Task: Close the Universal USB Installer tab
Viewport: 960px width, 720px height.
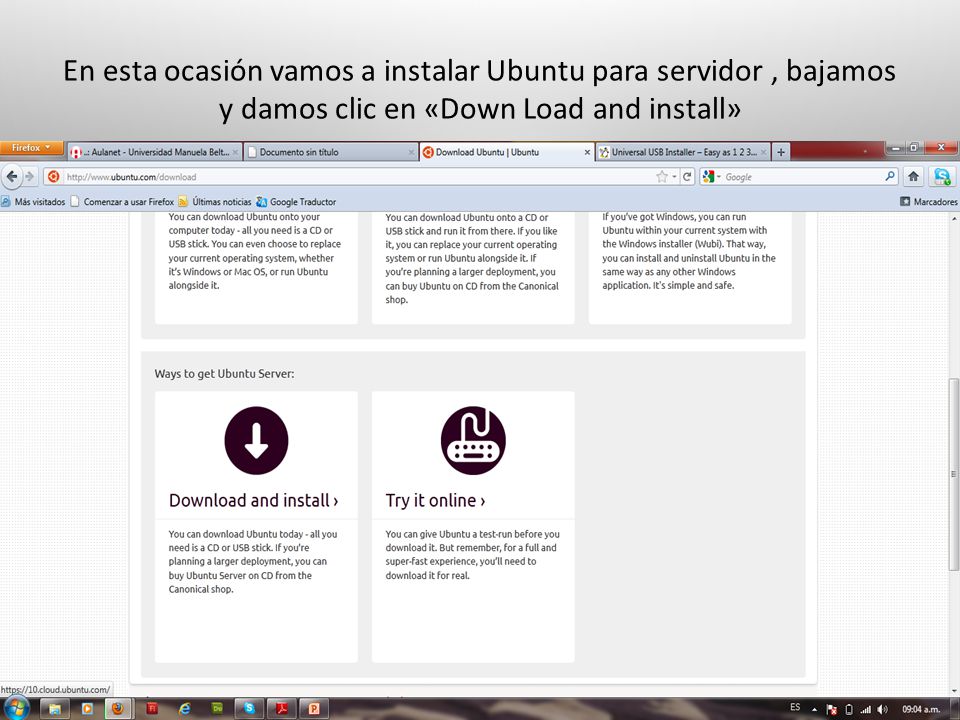Action: (763, 152)
